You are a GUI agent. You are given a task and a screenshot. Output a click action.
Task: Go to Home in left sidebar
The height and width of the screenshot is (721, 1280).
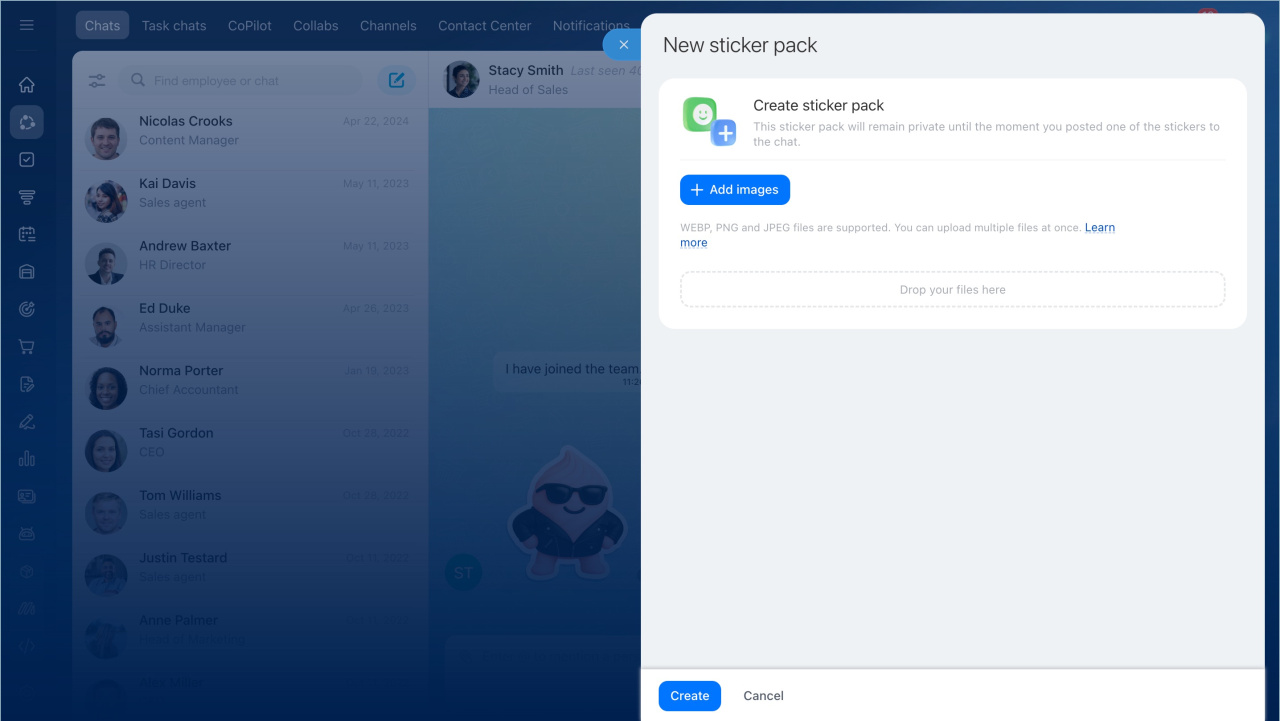[27, 85]
